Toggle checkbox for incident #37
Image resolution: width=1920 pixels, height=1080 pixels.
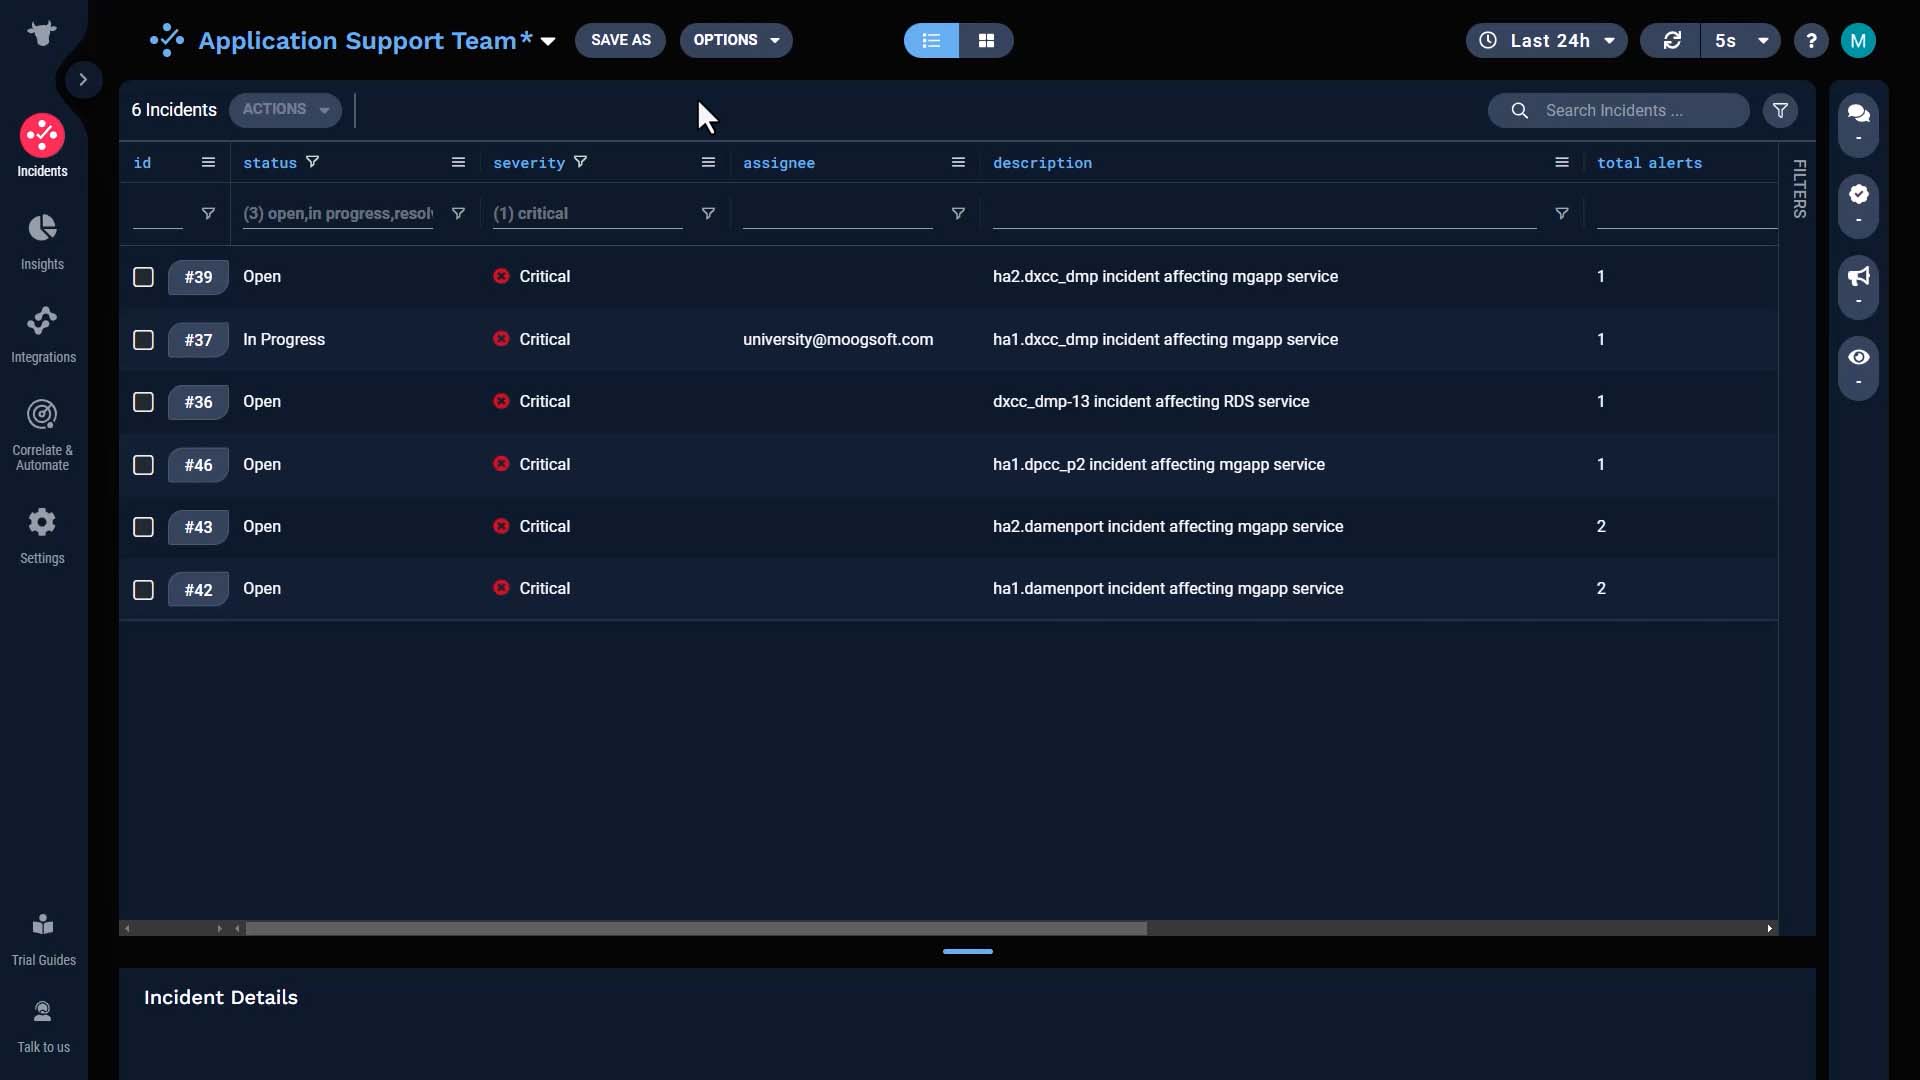click(x=142, y=339)
